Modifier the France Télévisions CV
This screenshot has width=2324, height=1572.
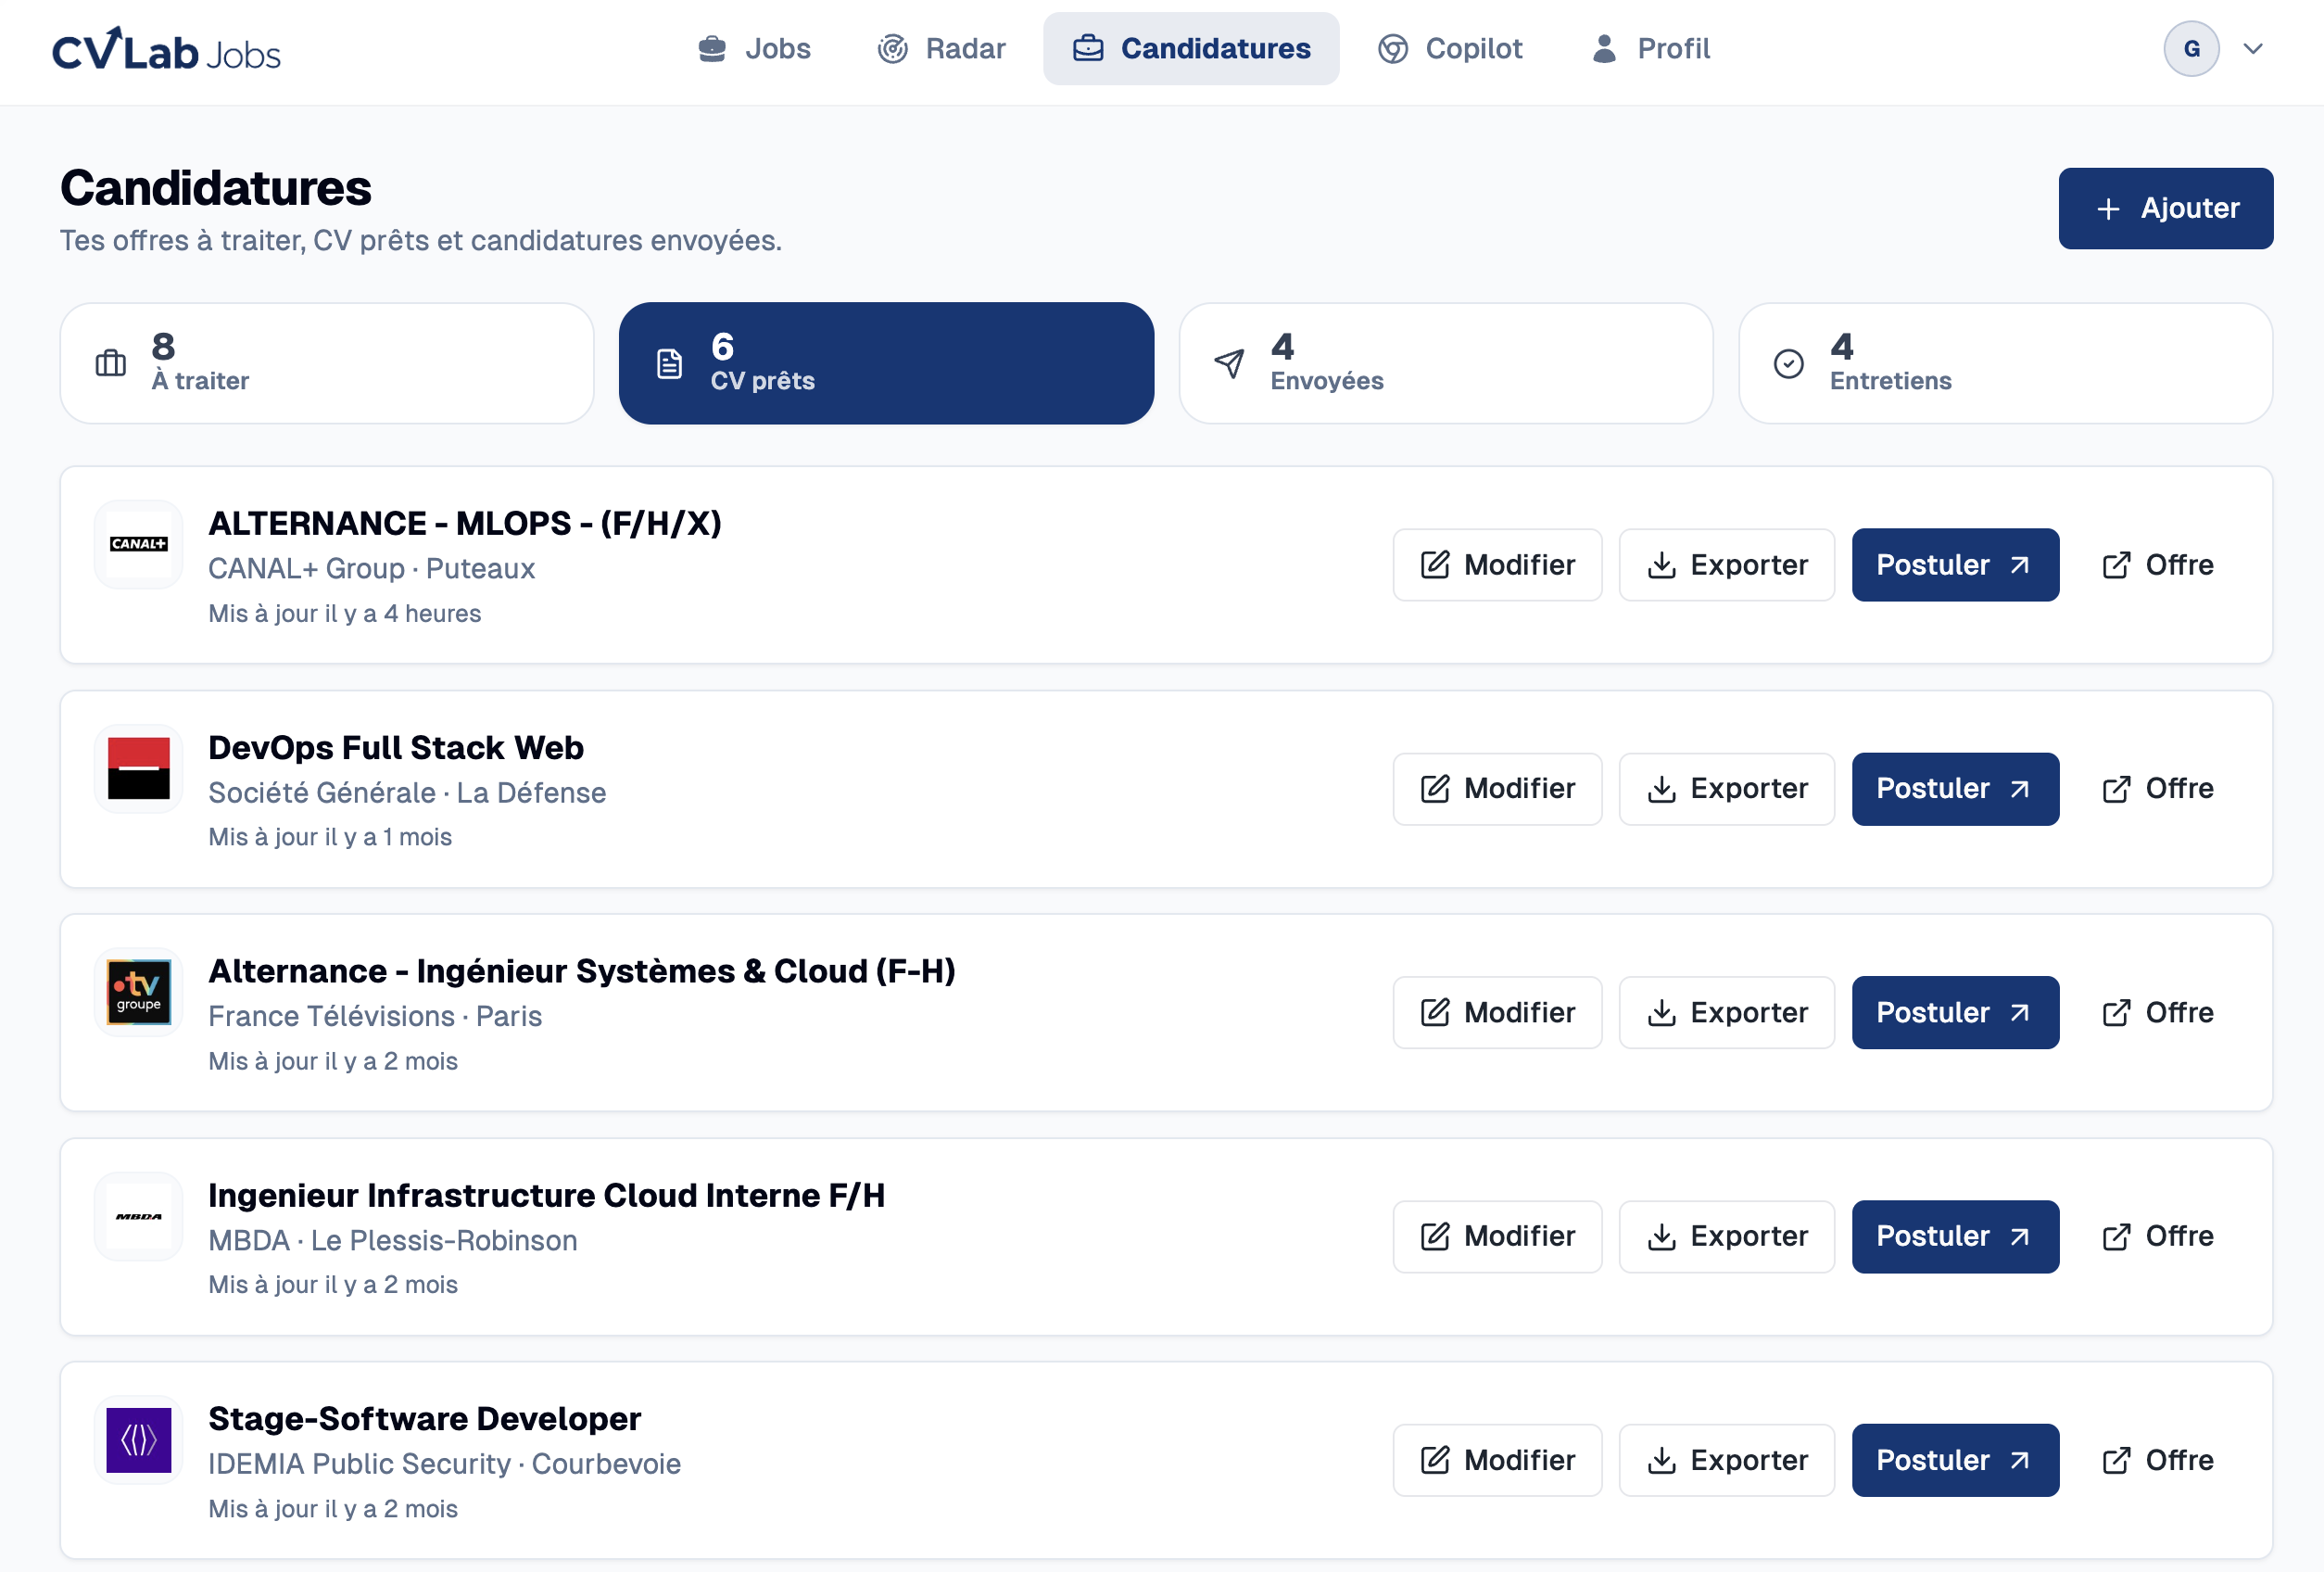[x=1497, y=1012]
